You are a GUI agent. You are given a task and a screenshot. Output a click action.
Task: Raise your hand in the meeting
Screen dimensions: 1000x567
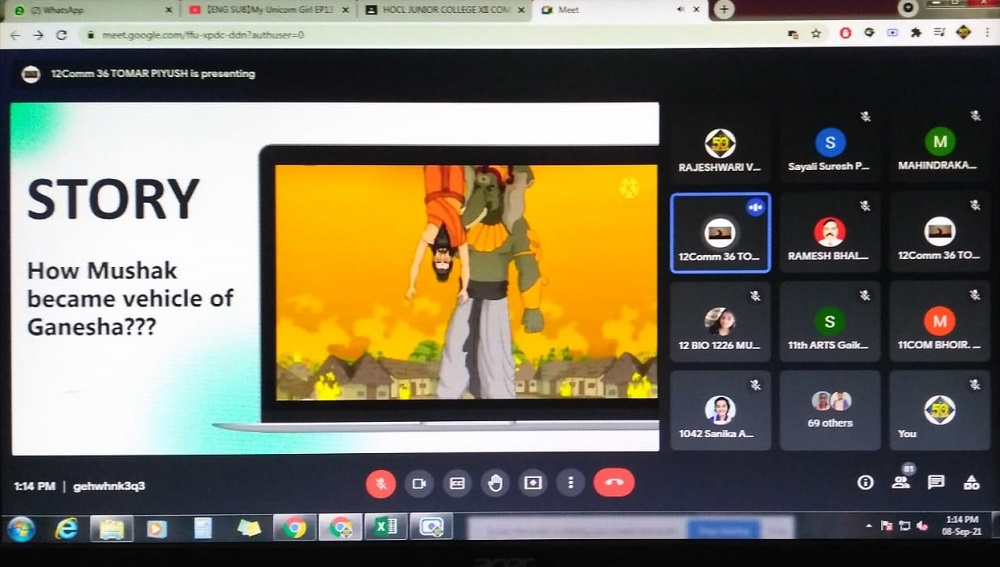pos(495,483)
